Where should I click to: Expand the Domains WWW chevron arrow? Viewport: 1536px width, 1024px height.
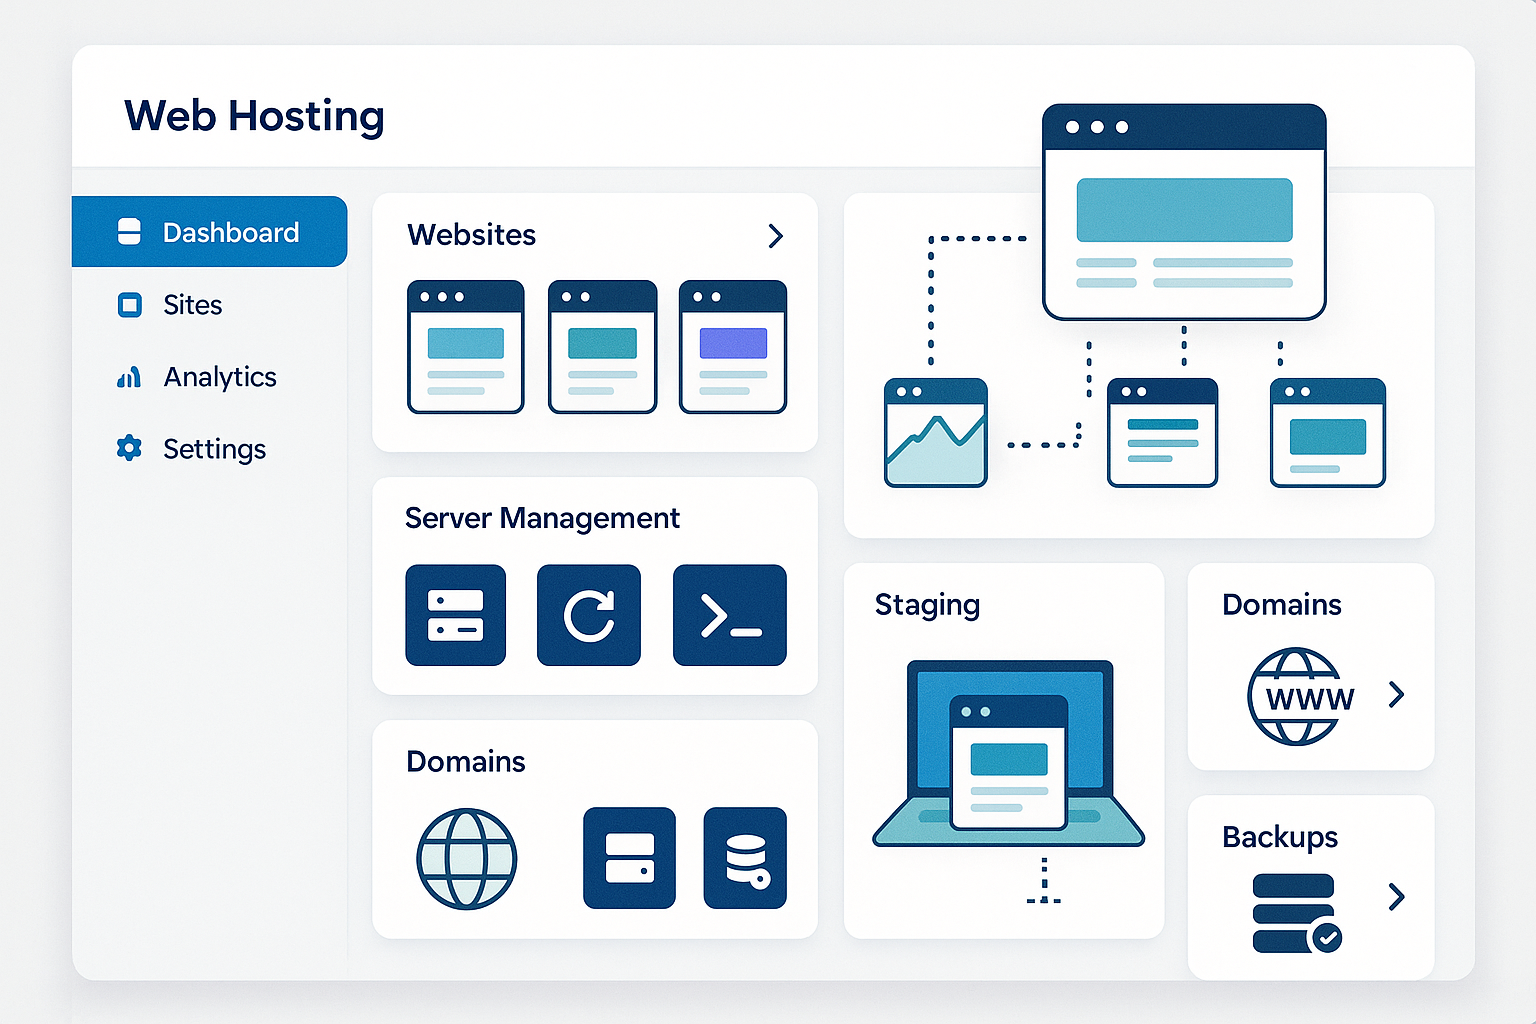tap(1397, 695)
